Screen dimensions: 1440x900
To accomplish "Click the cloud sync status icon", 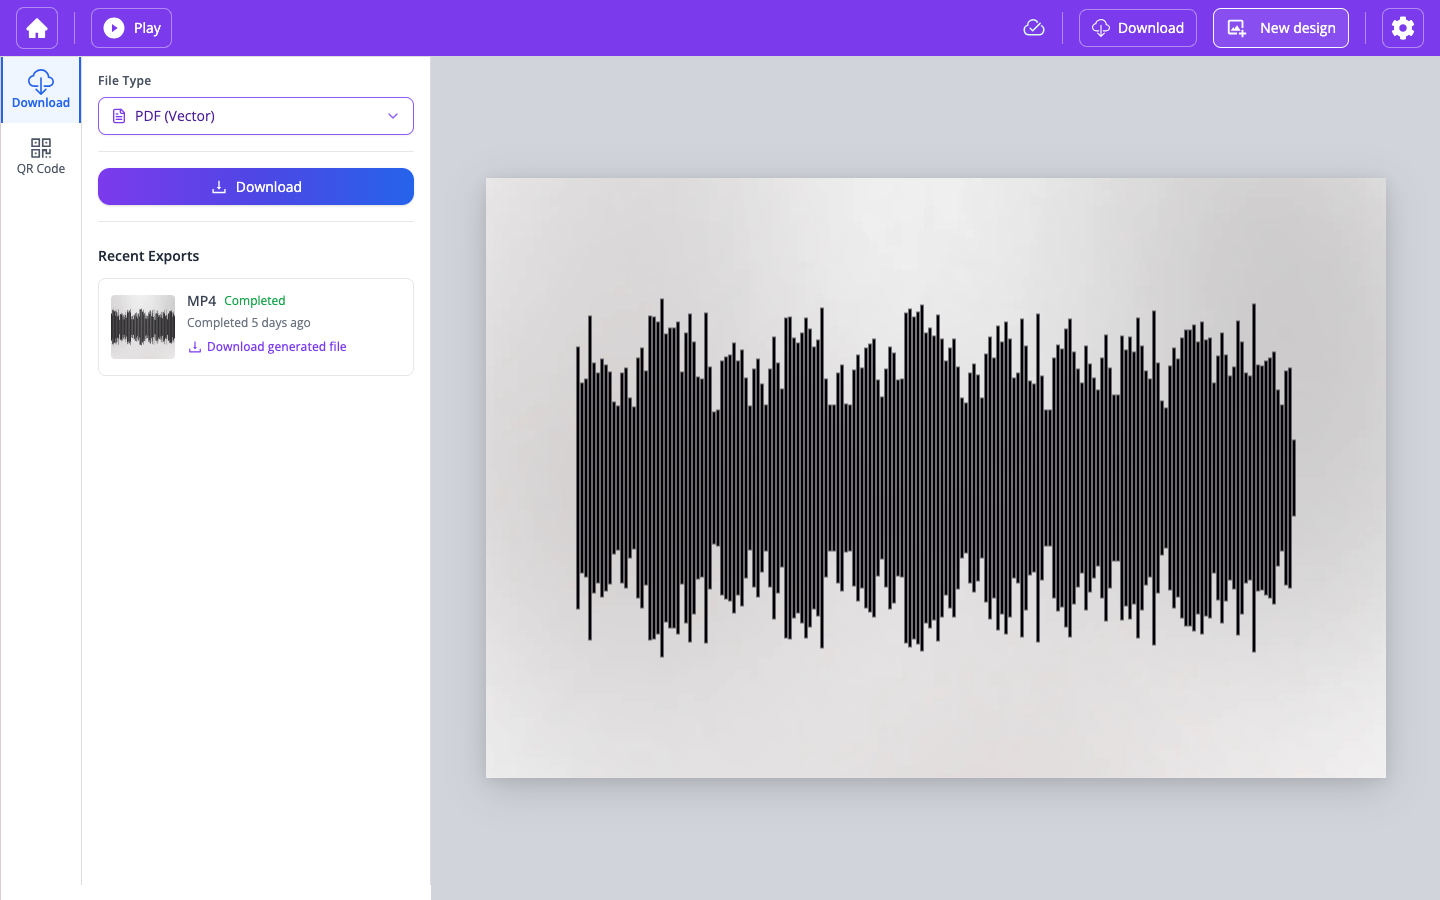I will (x=1033, y=27).
